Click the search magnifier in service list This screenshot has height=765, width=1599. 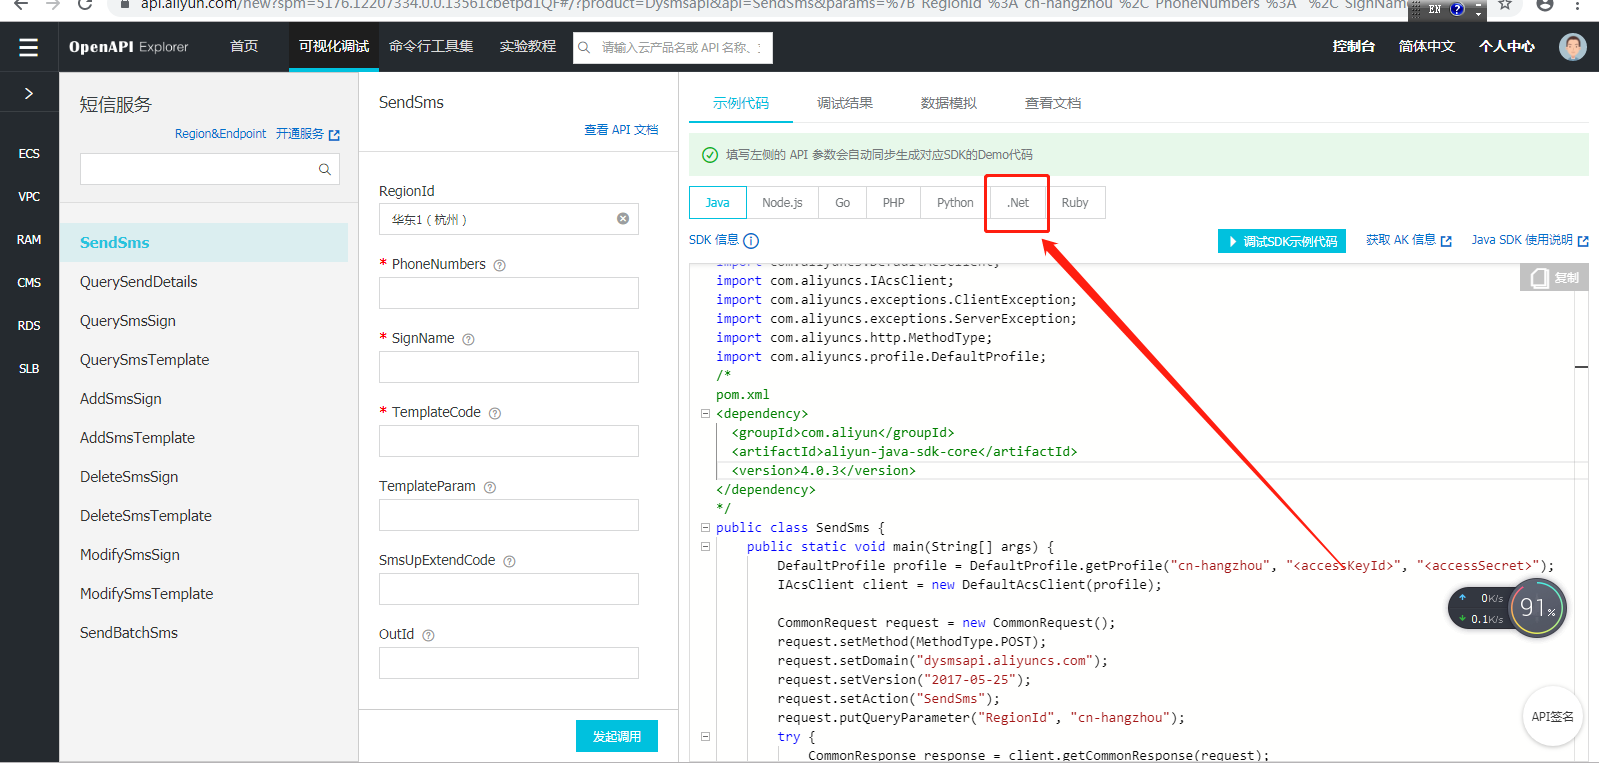coord(325,169)
